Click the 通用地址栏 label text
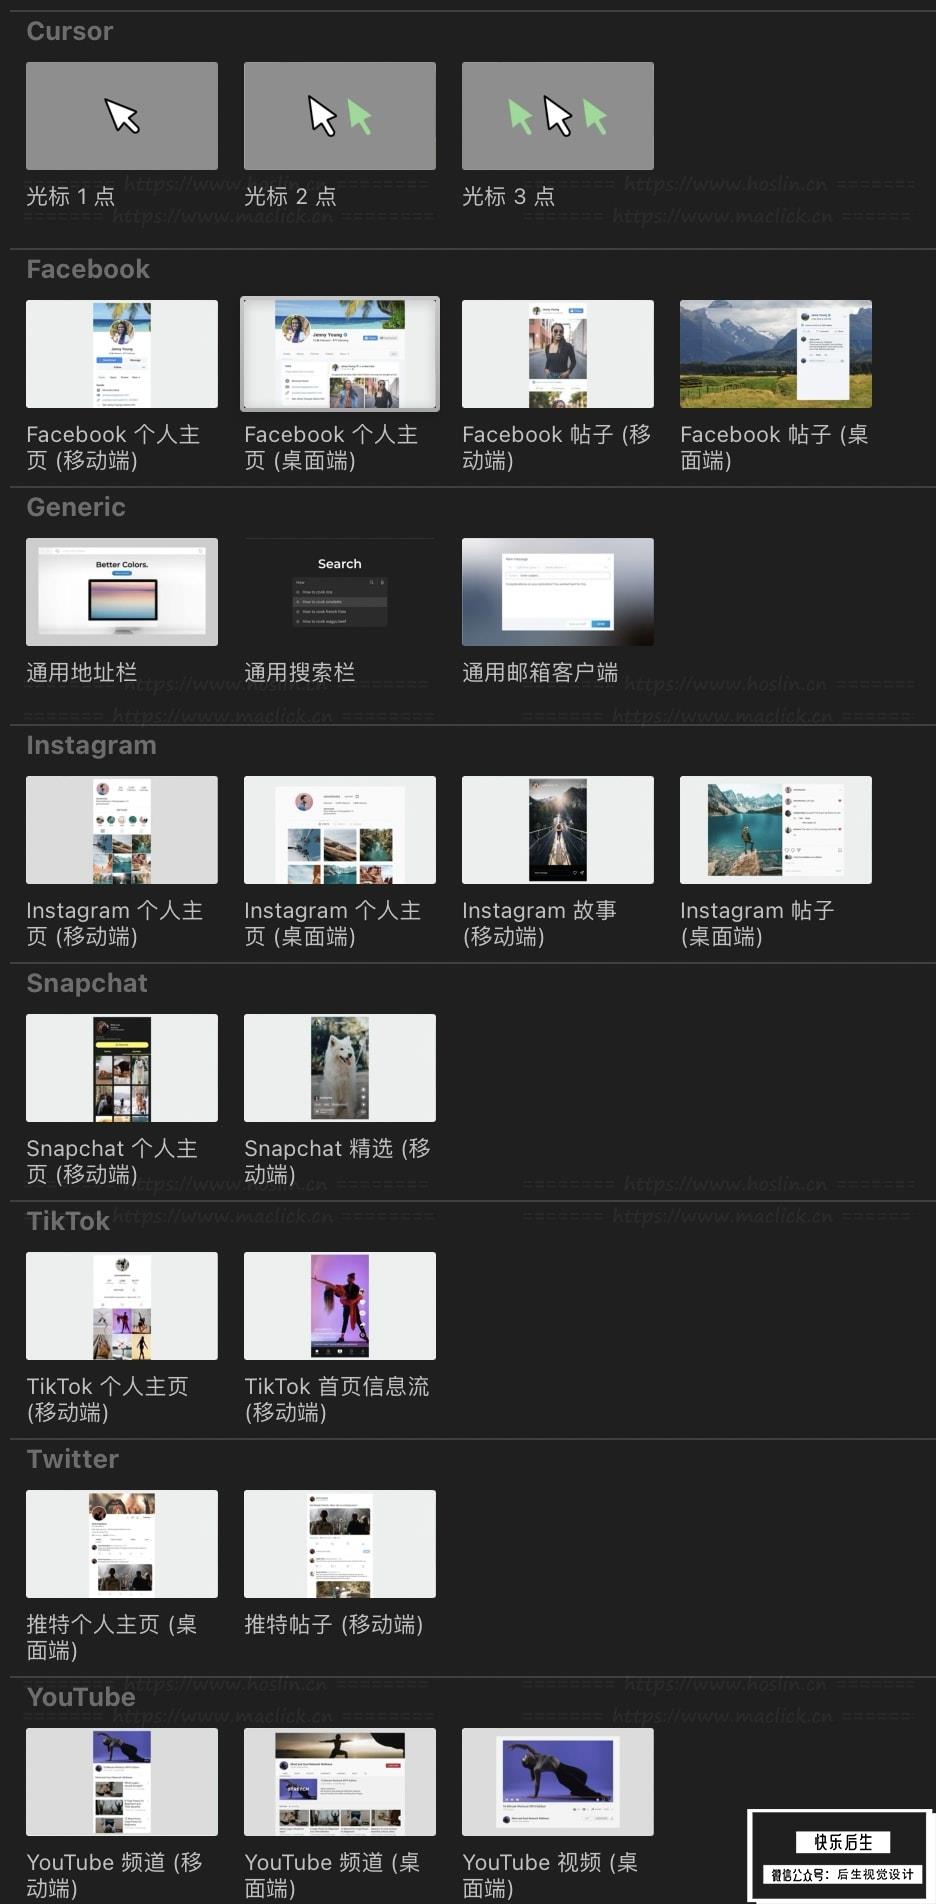This screenshot has width=936, height=1904. 81,672
